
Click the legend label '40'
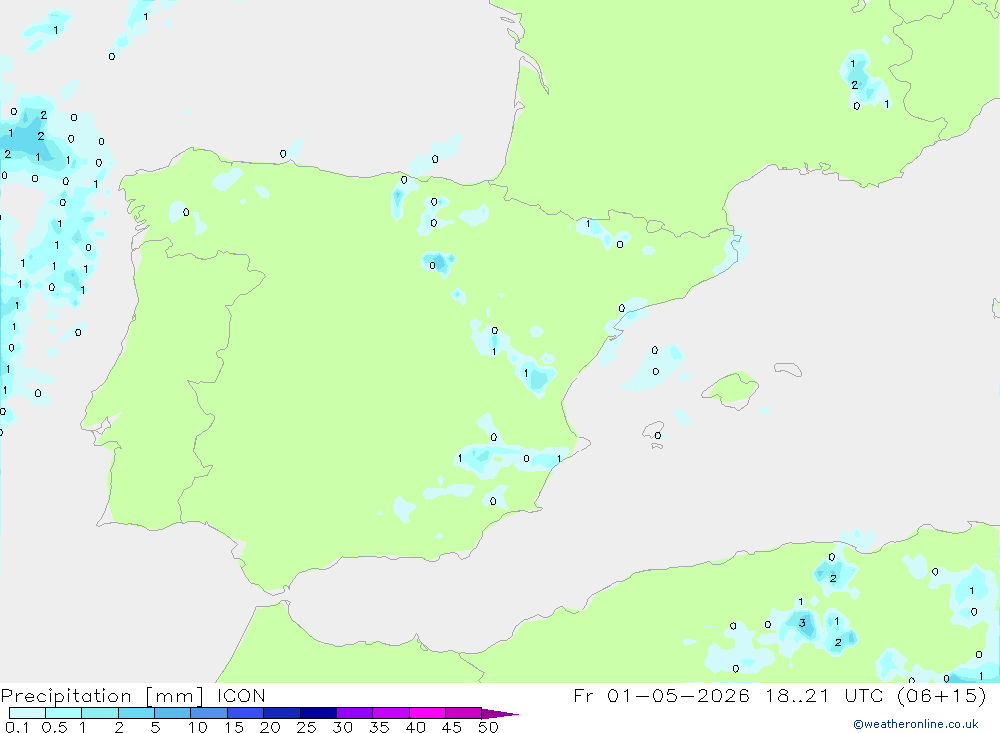tap(415, 727)
